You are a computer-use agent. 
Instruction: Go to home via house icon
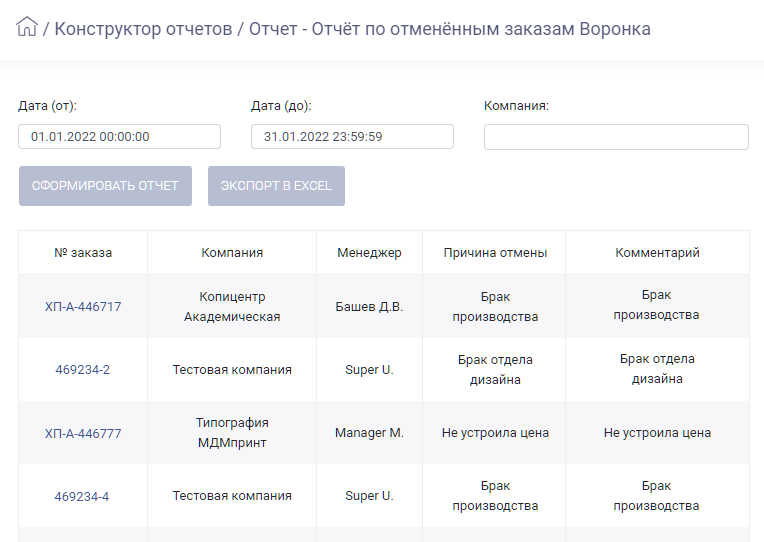coord(27,27)
